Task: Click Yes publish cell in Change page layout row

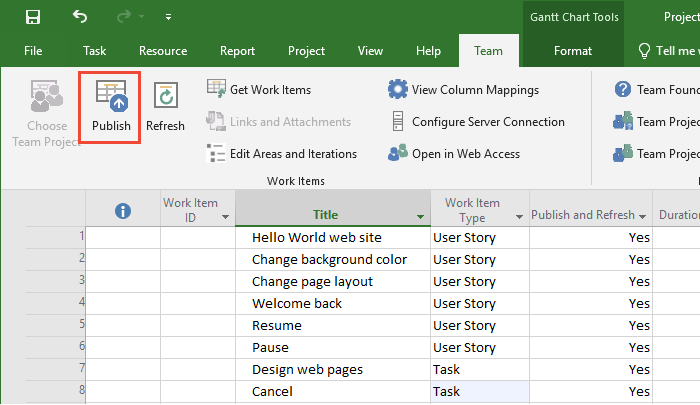Action: (591, 281)
